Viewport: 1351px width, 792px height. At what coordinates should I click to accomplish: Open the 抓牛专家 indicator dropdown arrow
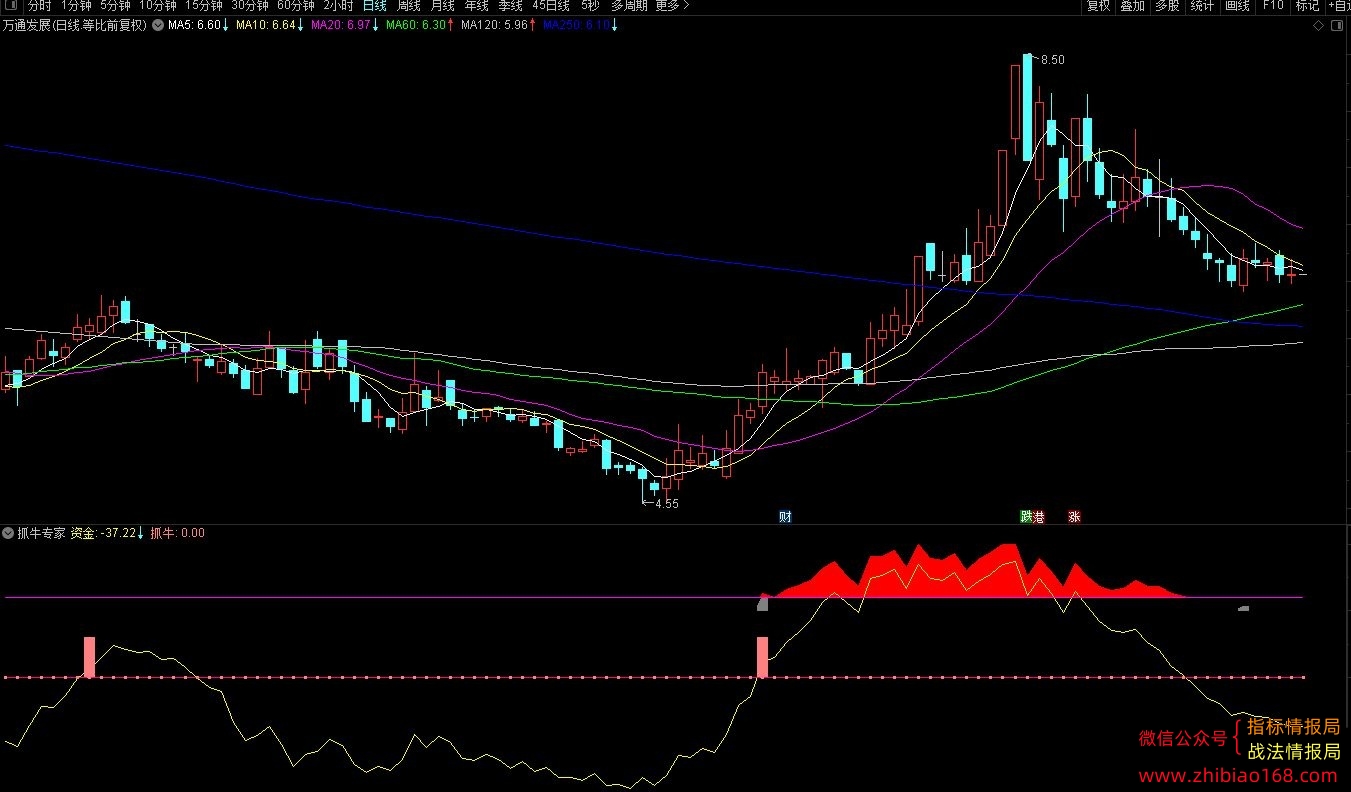click(9, 533)
